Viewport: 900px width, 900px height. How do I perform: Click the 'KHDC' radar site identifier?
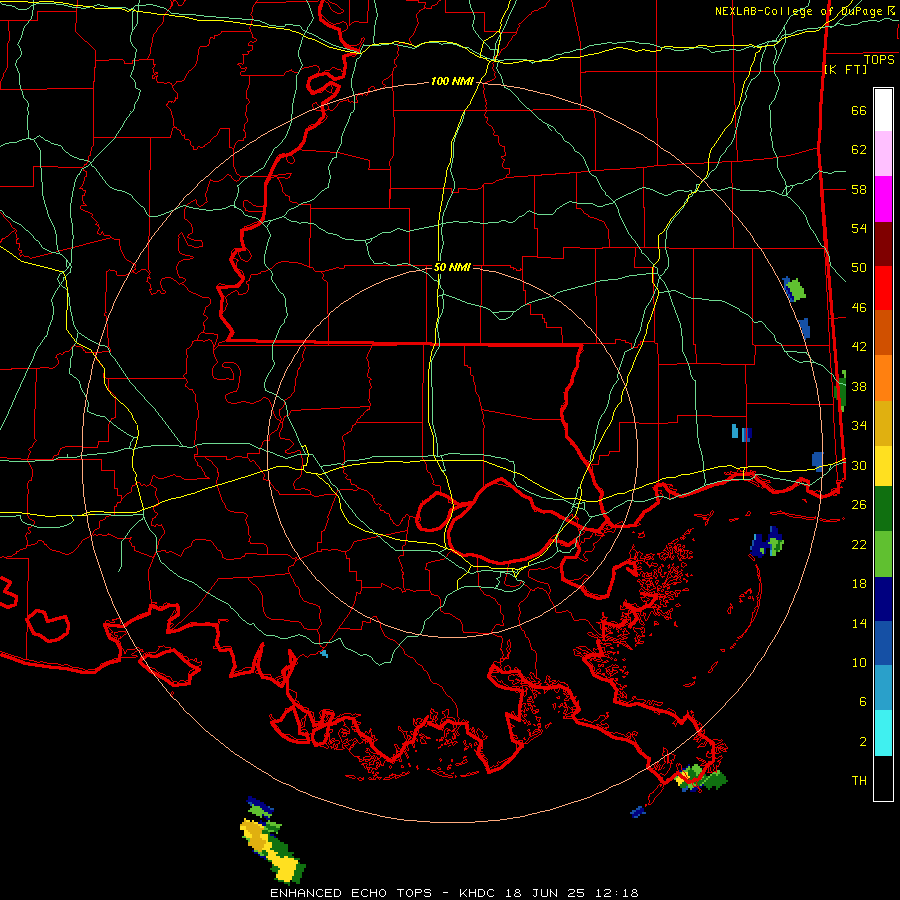[x=479, y=893]
